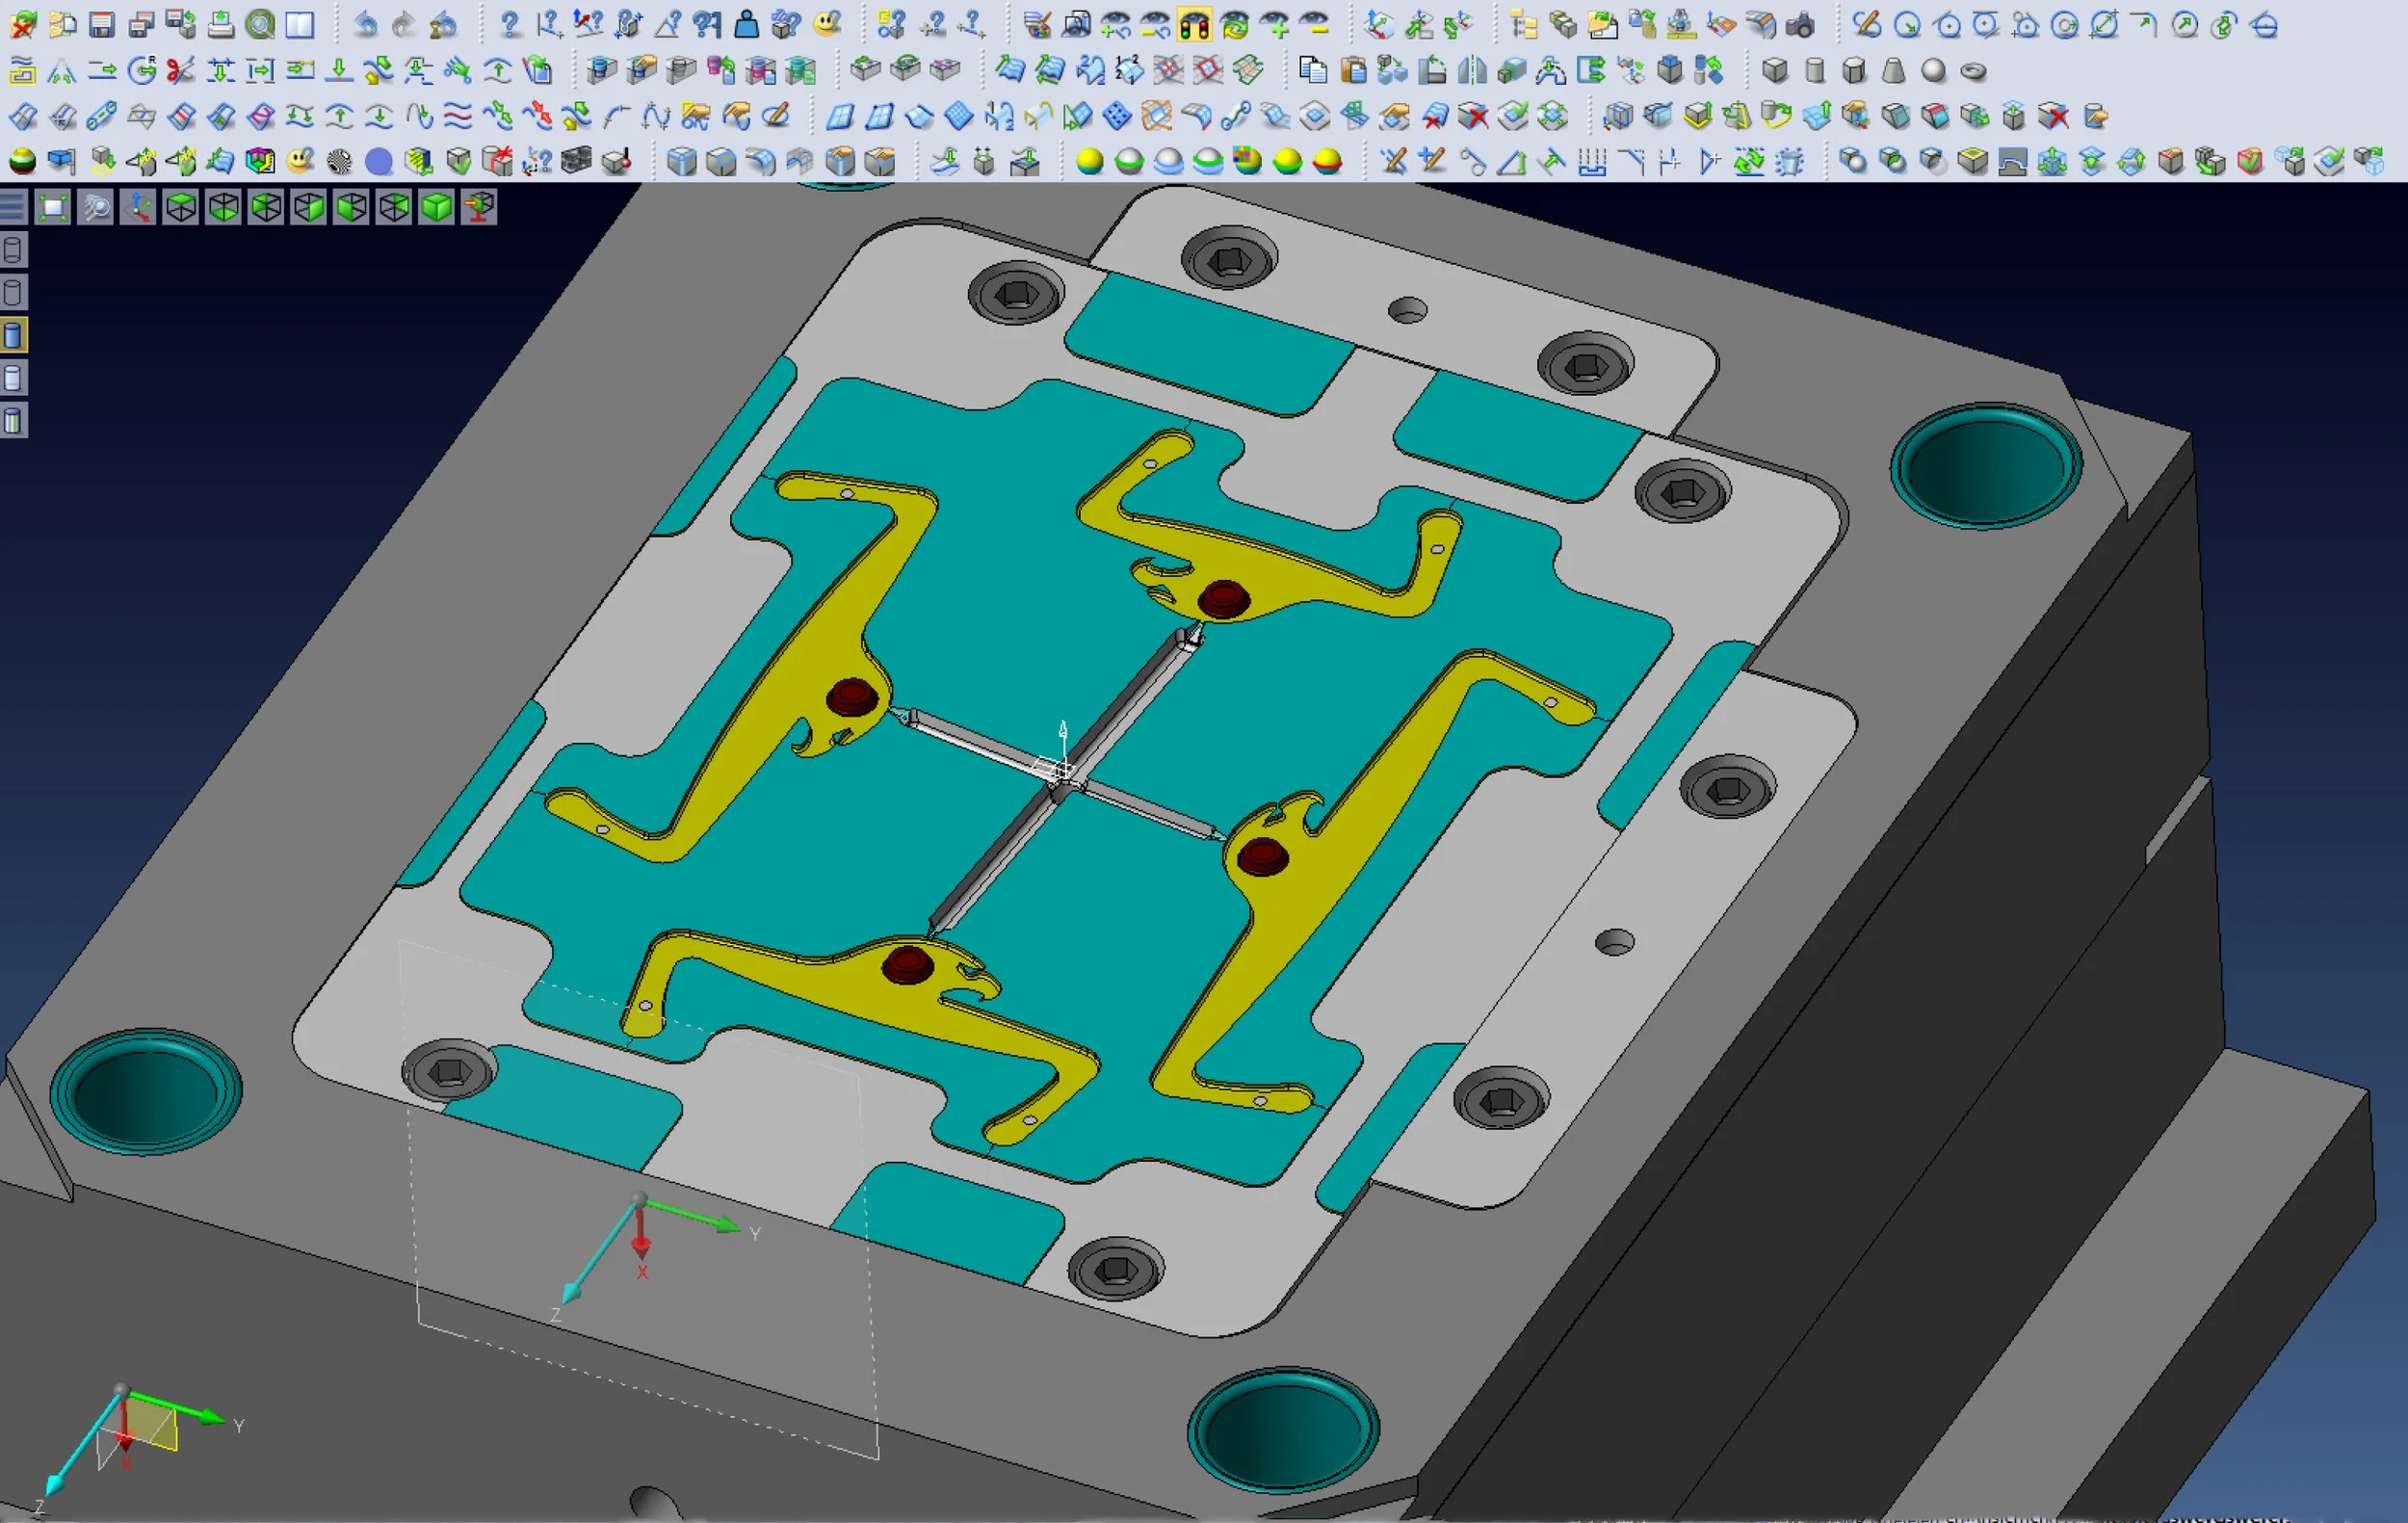Screen dimensions: 2408x1523
Task: Switch to top view green cube
Action: click(181, 208)
